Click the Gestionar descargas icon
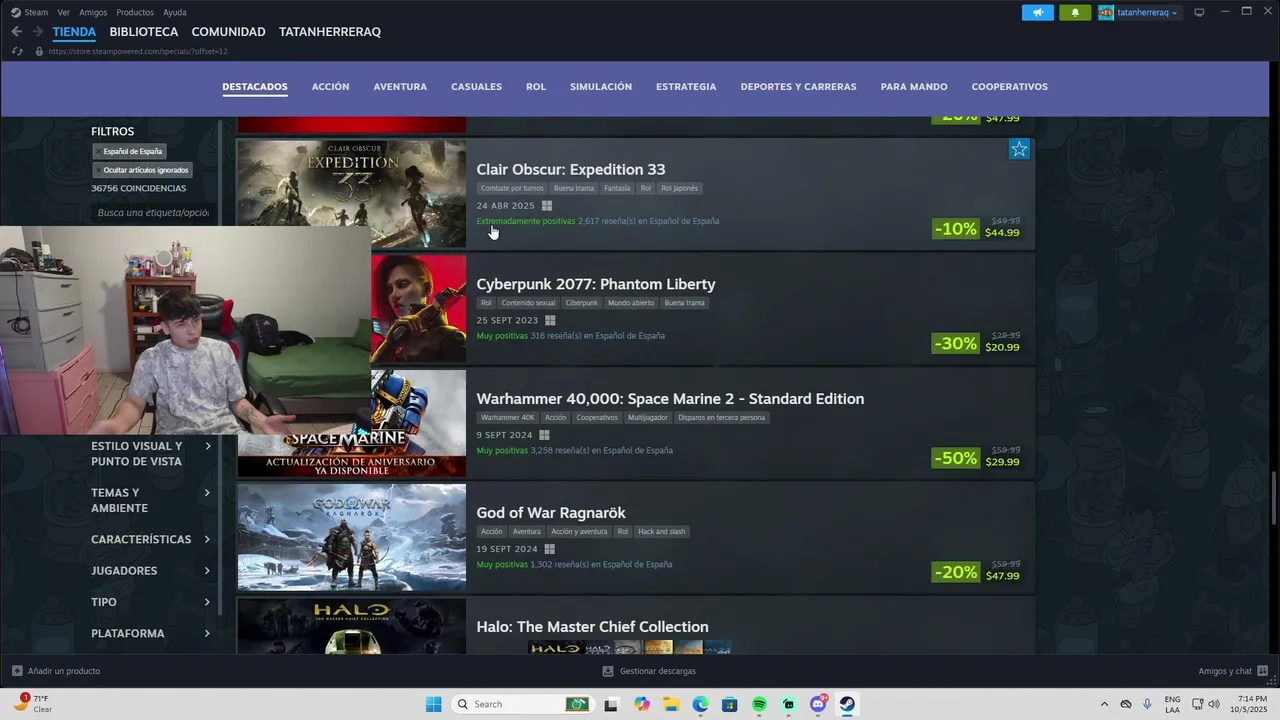The height and width of the screenshot is (720, 1280). click(608, 671)
